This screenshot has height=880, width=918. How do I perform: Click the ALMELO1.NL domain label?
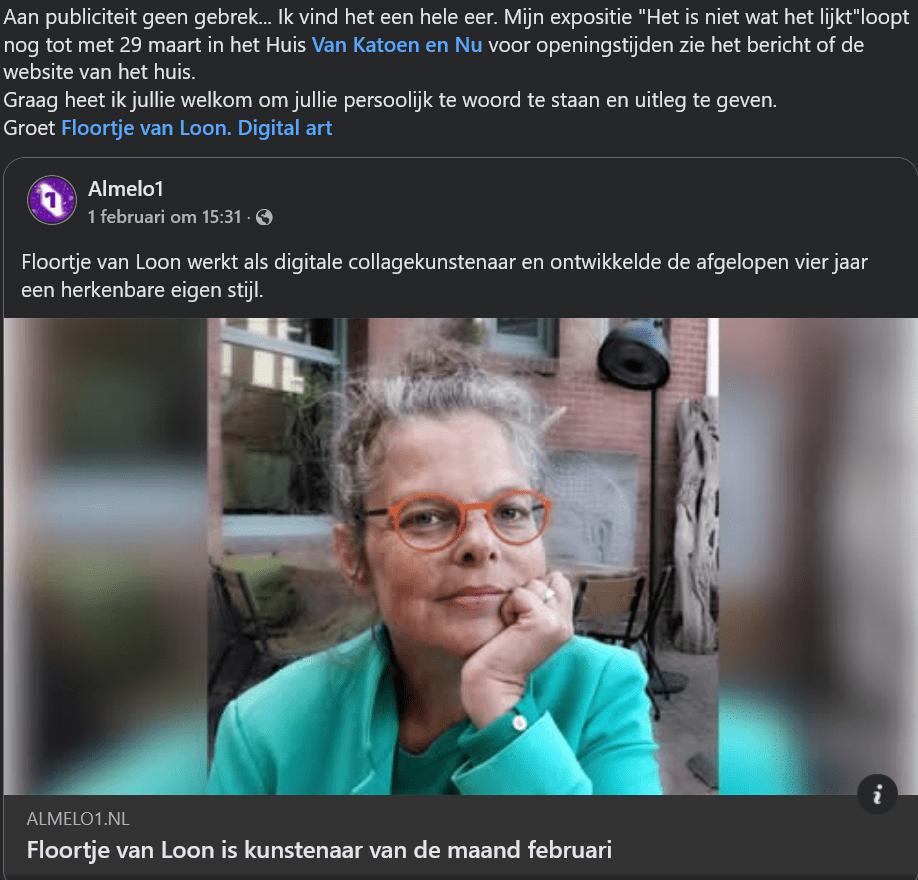pos(78,819)
